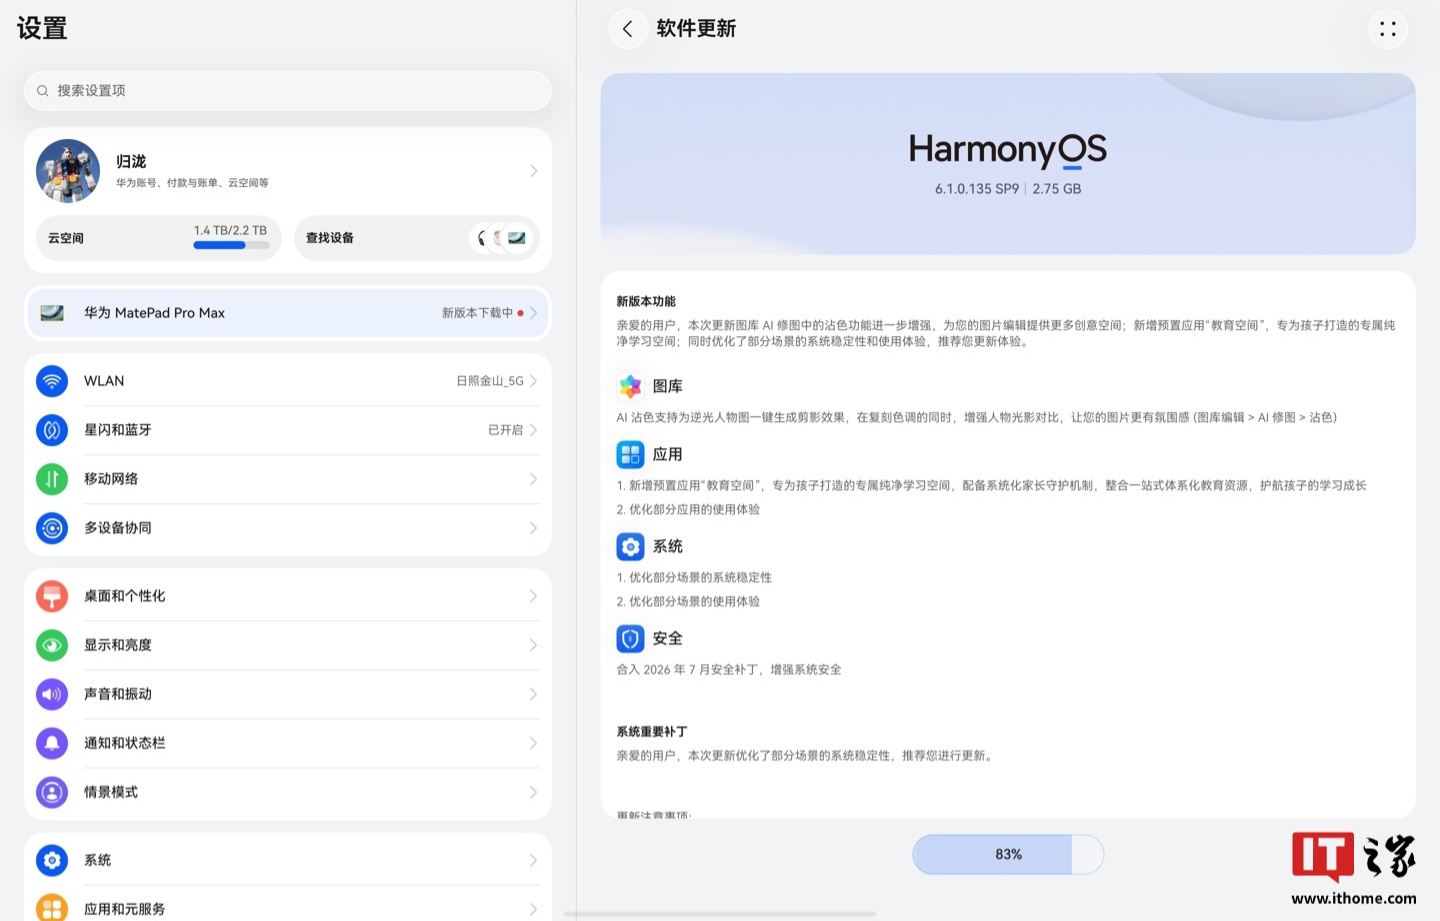The height and width of the screenshot is (921, 1440).
Task: Focus the 搜索设置项 search field
Action: pos(288,91)
